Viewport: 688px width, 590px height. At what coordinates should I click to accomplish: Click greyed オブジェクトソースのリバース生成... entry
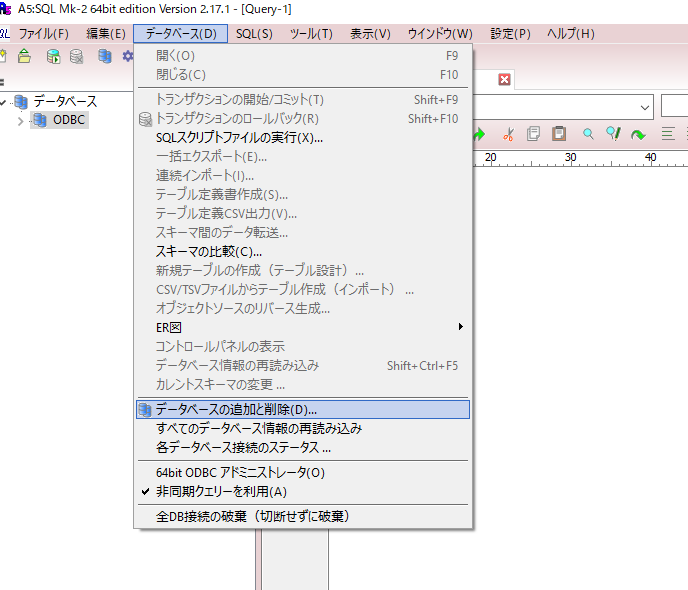[303, 308]
